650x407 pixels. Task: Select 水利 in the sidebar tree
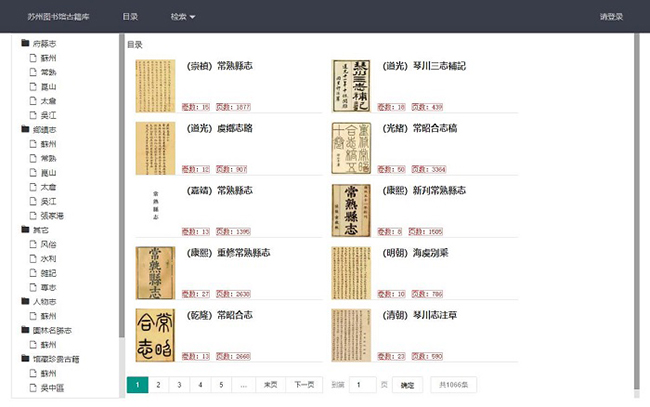(48, 258)
